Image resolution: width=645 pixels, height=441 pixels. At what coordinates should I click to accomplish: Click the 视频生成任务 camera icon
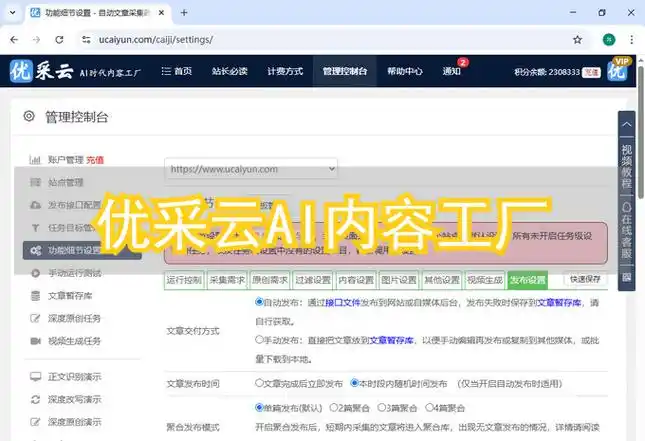click(35, 341)
